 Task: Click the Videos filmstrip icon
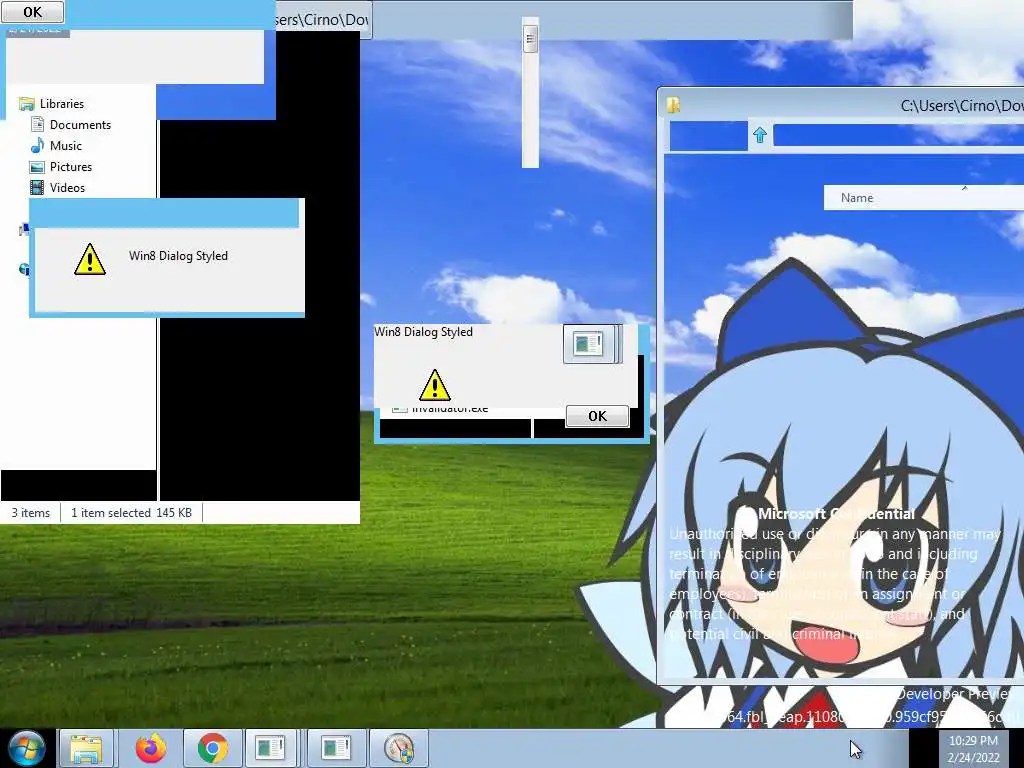[37, 187]
